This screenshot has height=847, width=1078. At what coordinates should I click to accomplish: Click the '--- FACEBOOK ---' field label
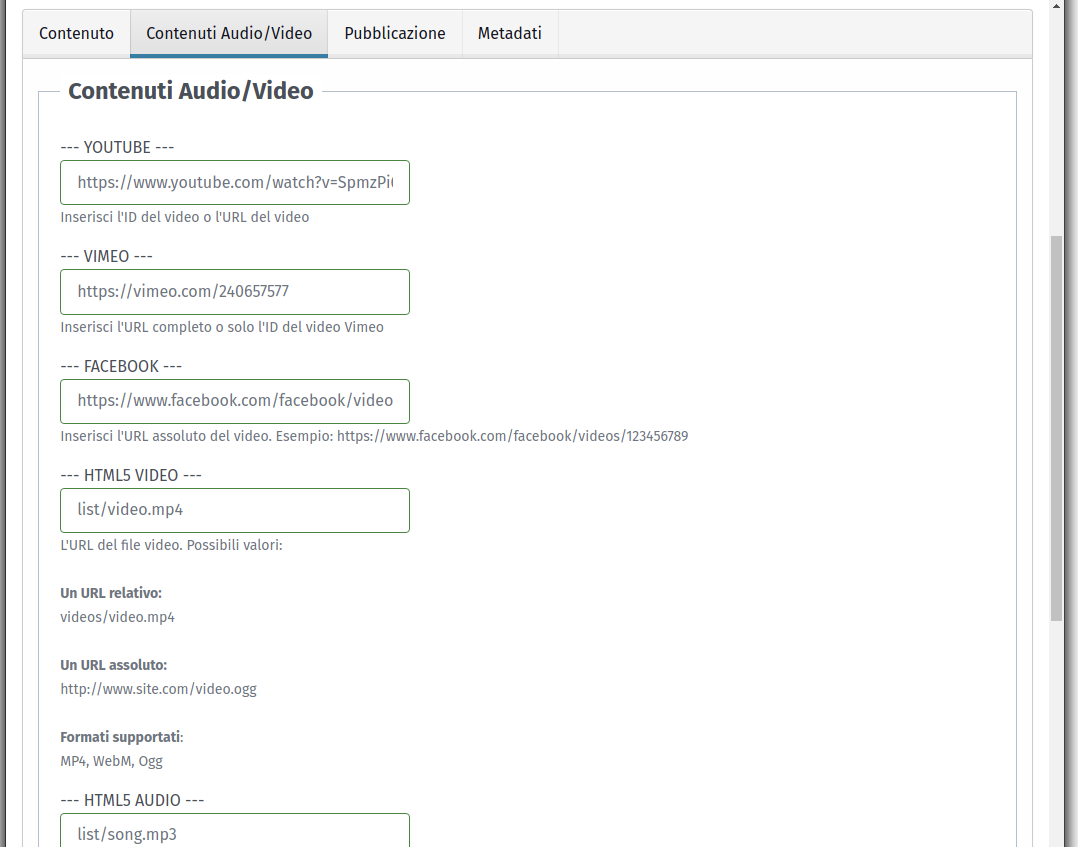[121, 366]
